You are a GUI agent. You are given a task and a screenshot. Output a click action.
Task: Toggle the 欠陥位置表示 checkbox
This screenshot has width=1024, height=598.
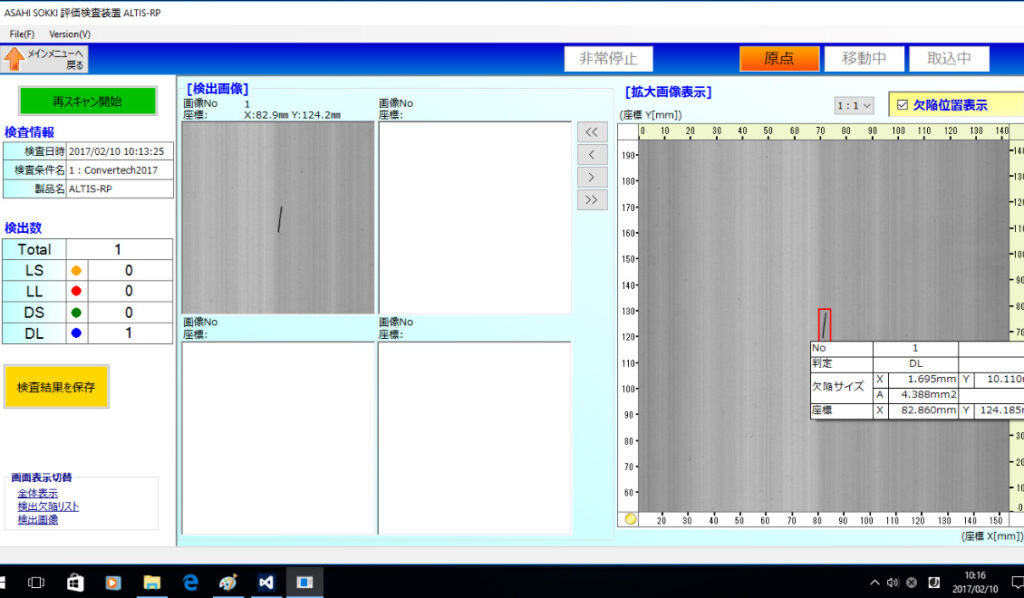(902, 105)
